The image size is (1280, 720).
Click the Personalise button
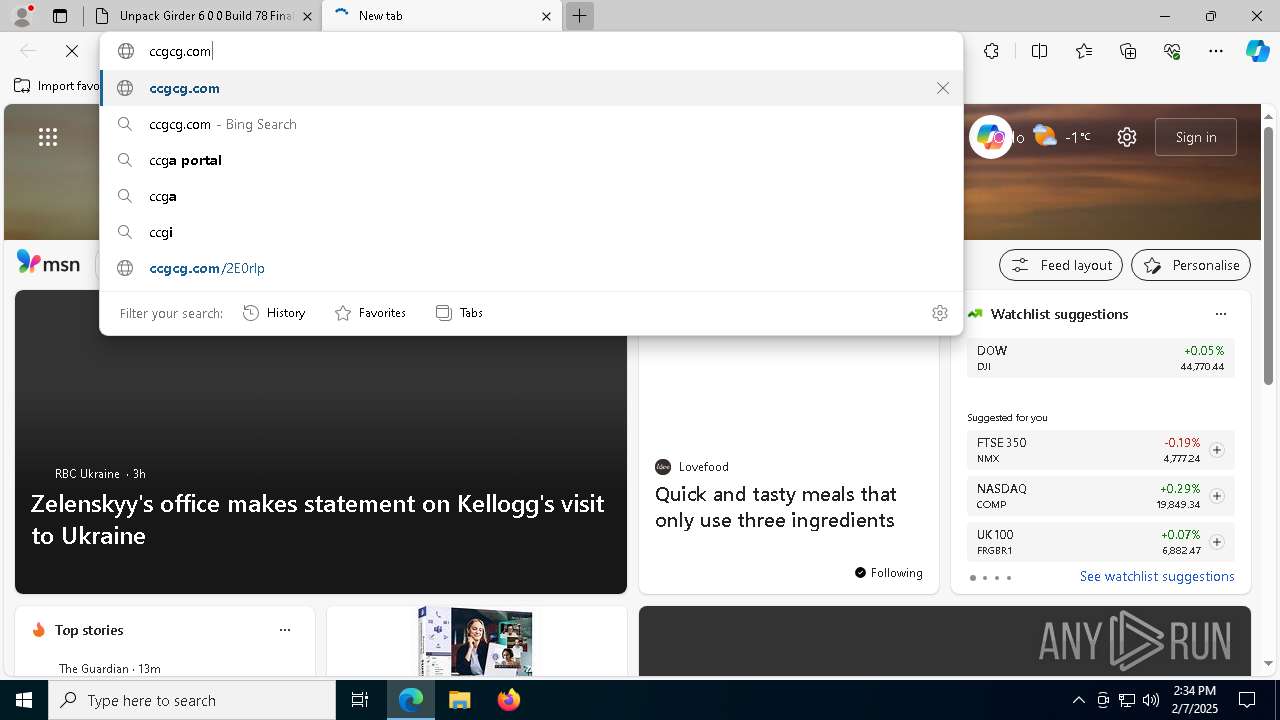coord(1191,265)
